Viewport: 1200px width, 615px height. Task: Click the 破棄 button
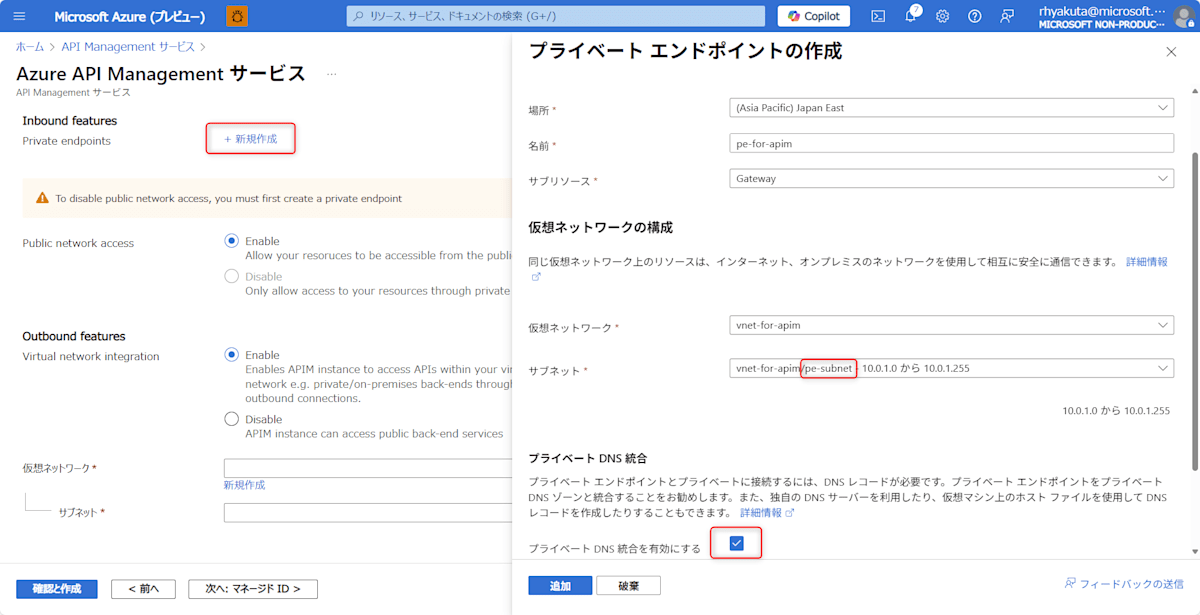628,586
